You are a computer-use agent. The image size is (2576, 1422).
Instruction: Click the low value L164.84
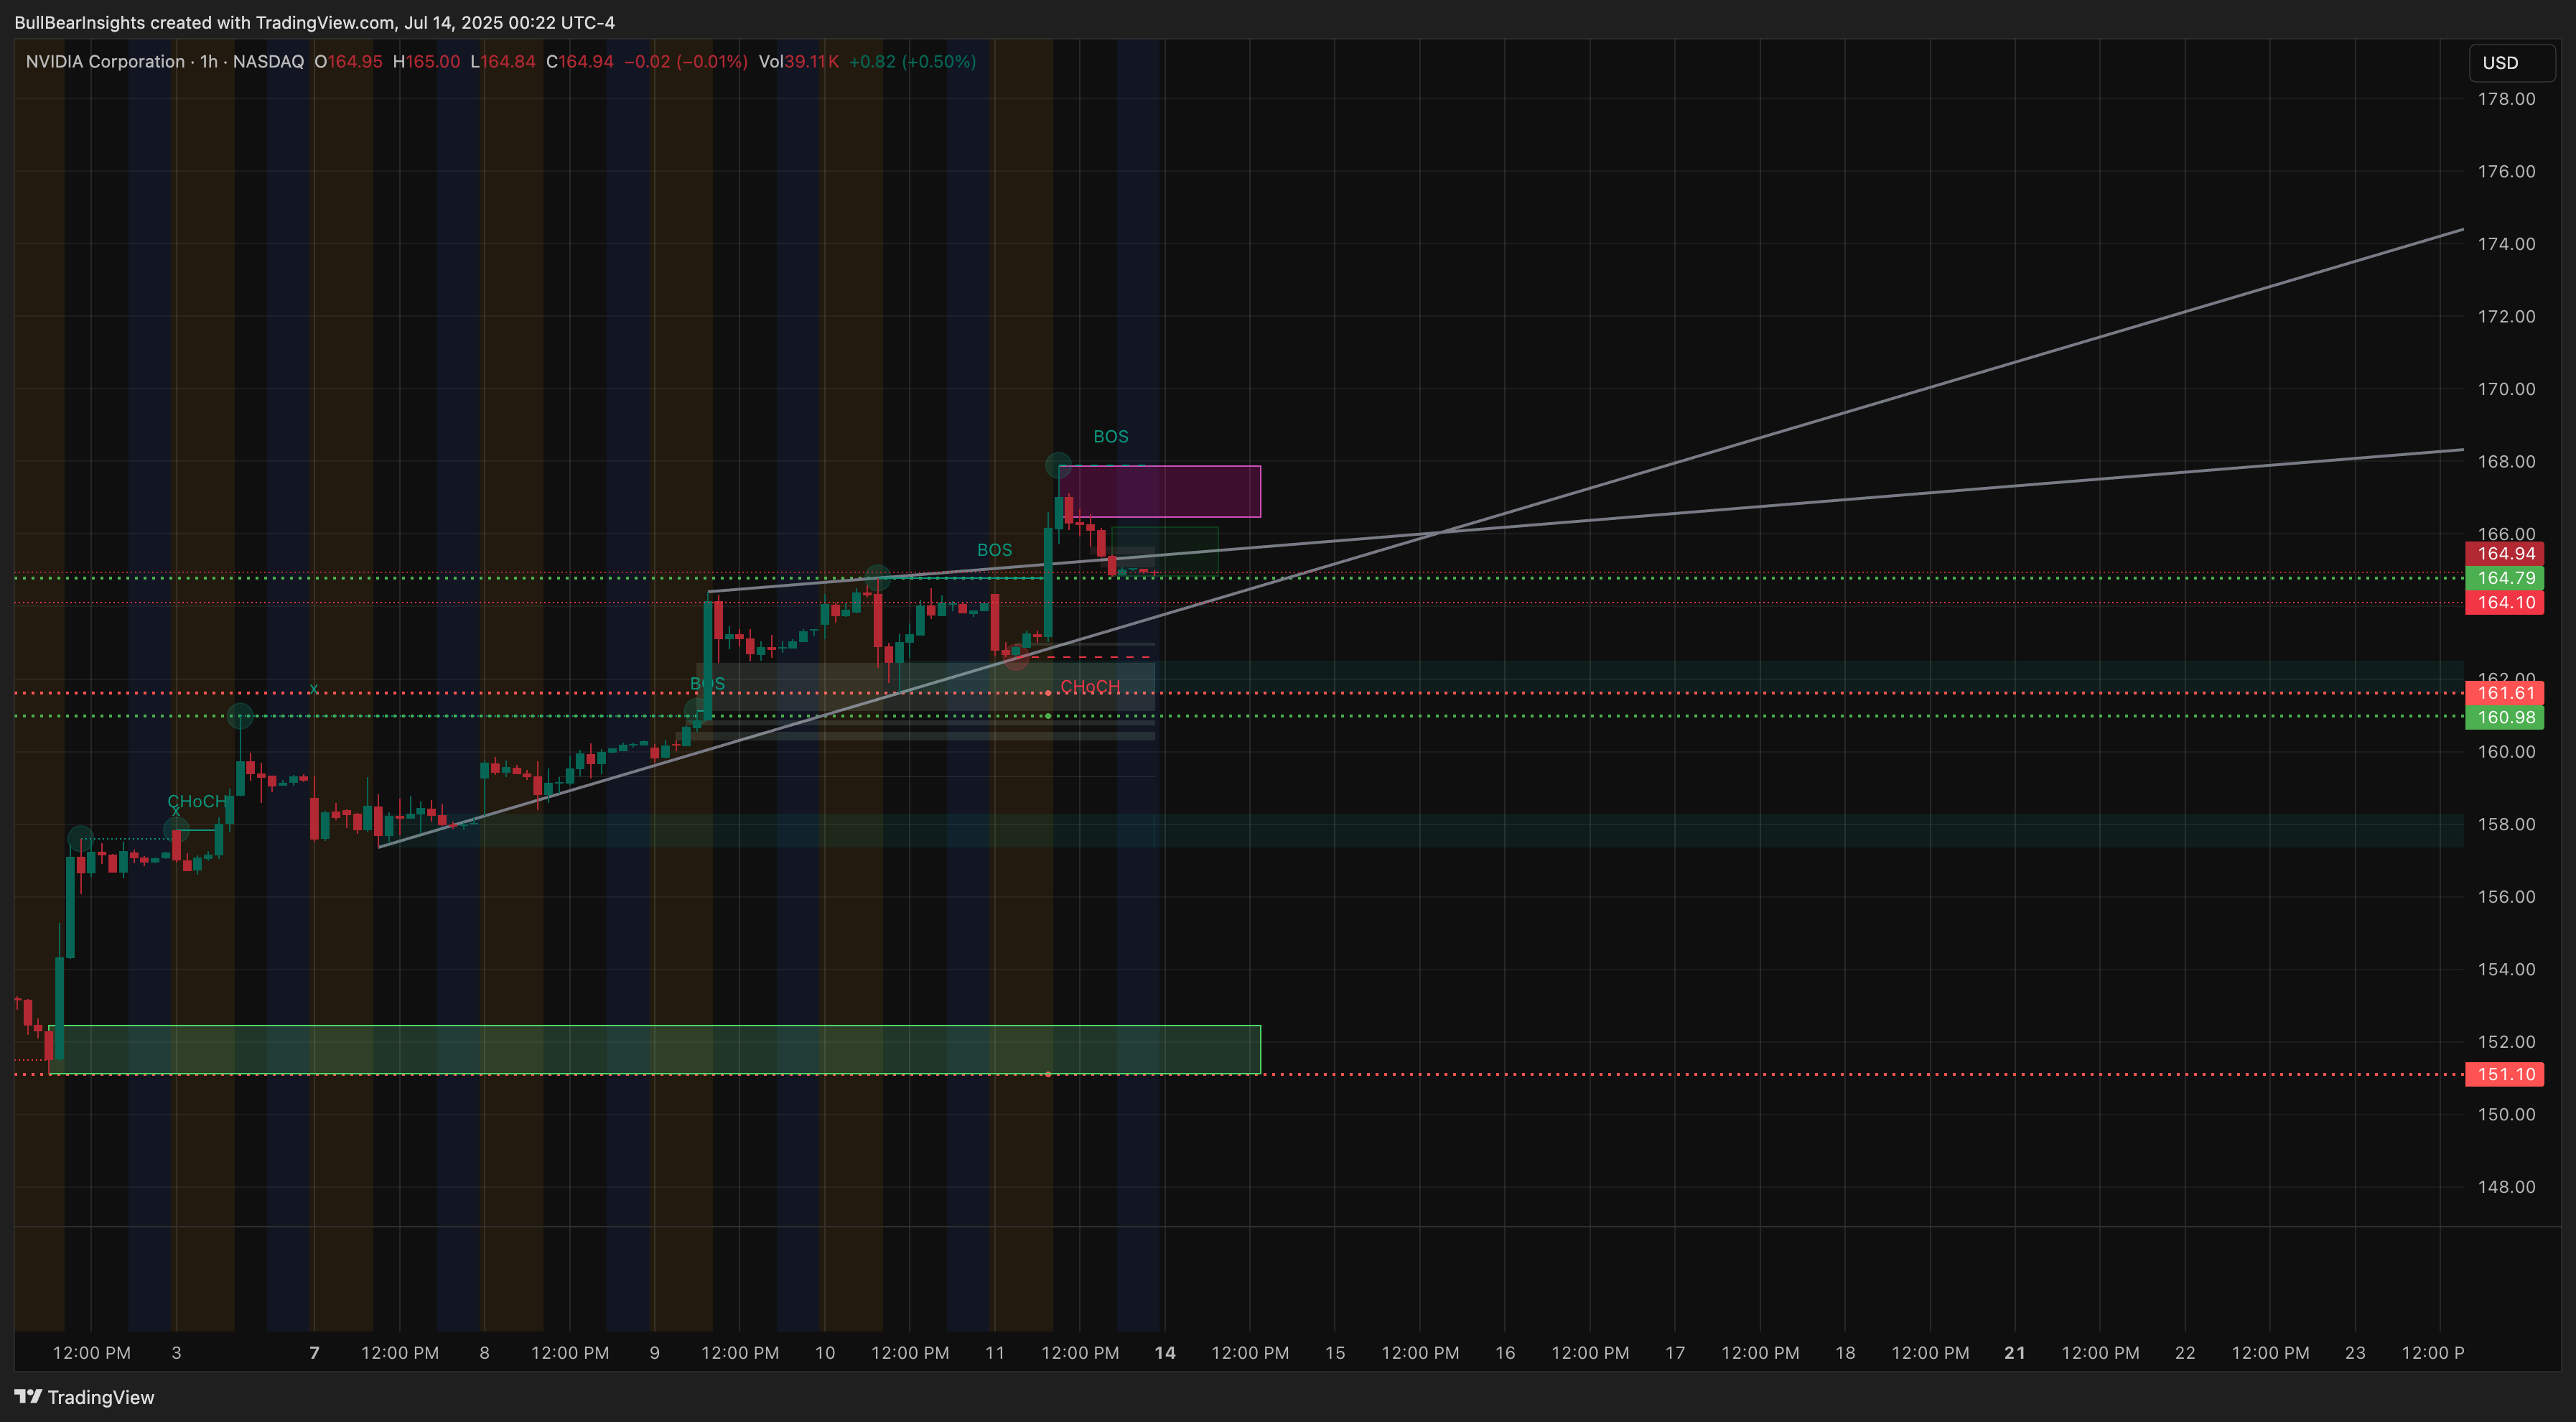coord(503,61)
